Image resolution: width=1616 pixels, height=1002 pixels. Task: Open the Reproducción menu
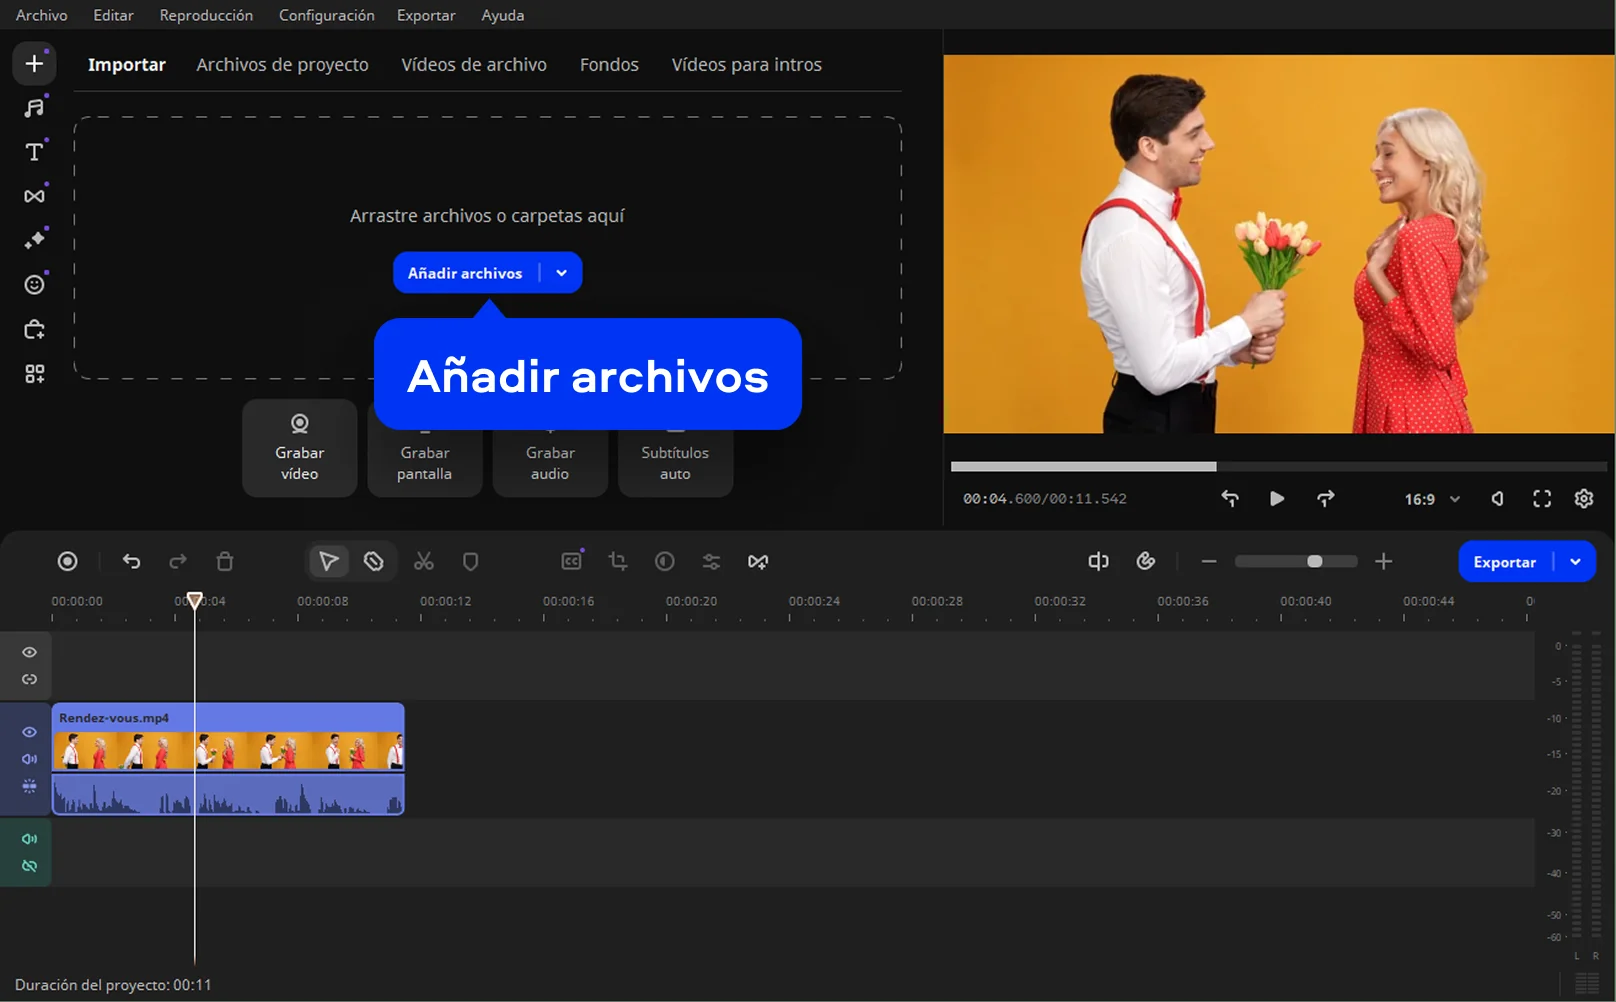pos(206,15)
